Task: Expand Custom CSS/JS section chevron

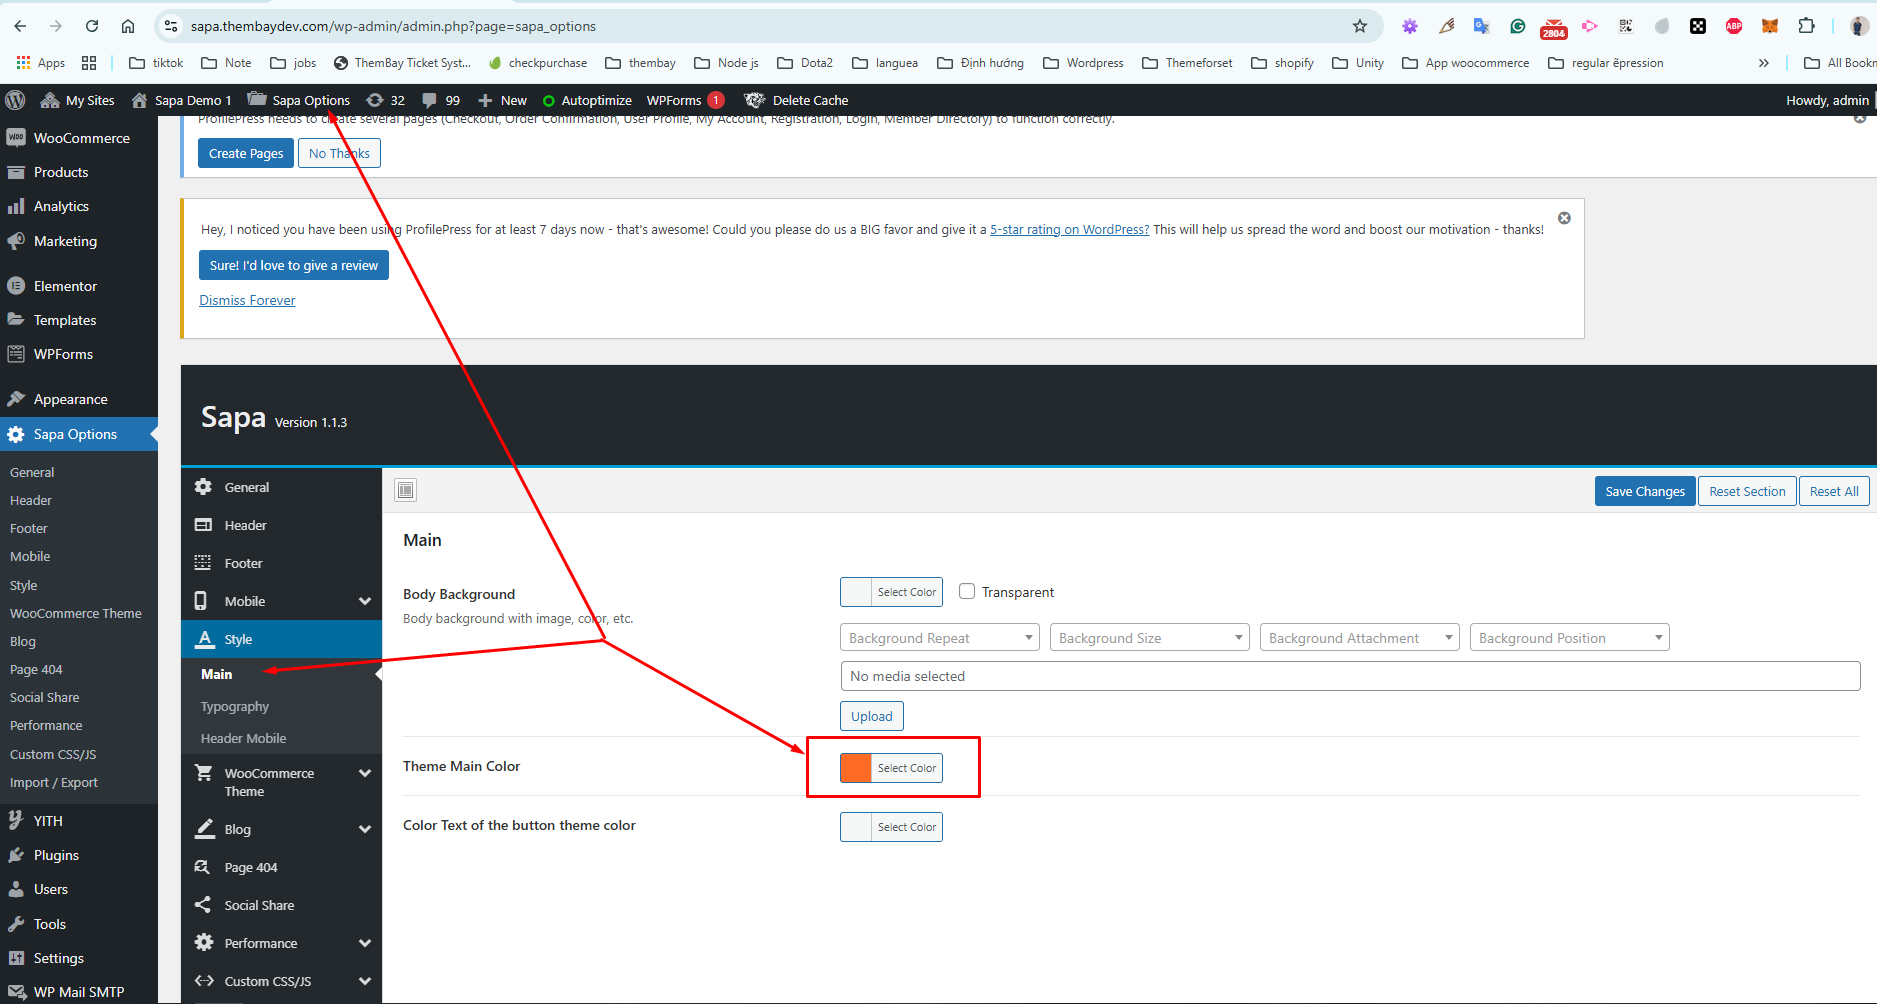Action: 365,981
